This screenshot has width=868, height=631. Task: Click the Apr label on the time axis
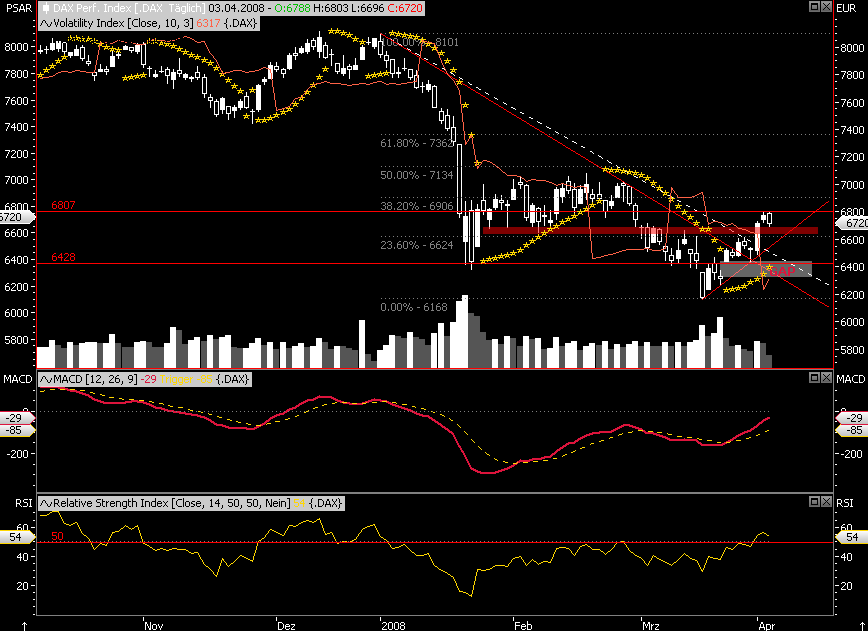766,625
